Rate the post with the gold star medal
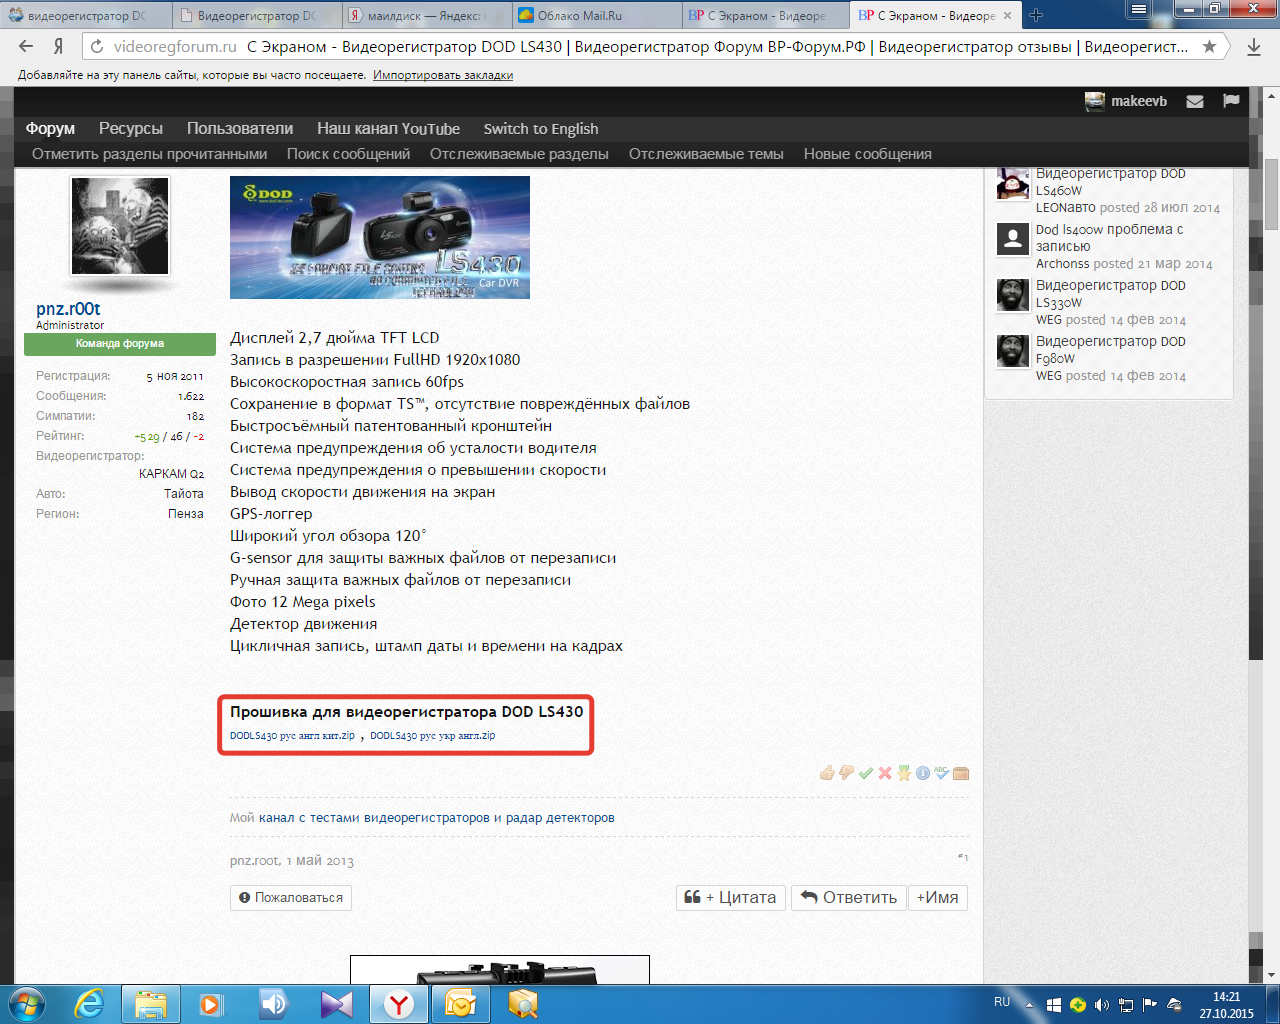 [x=904, y=773]
